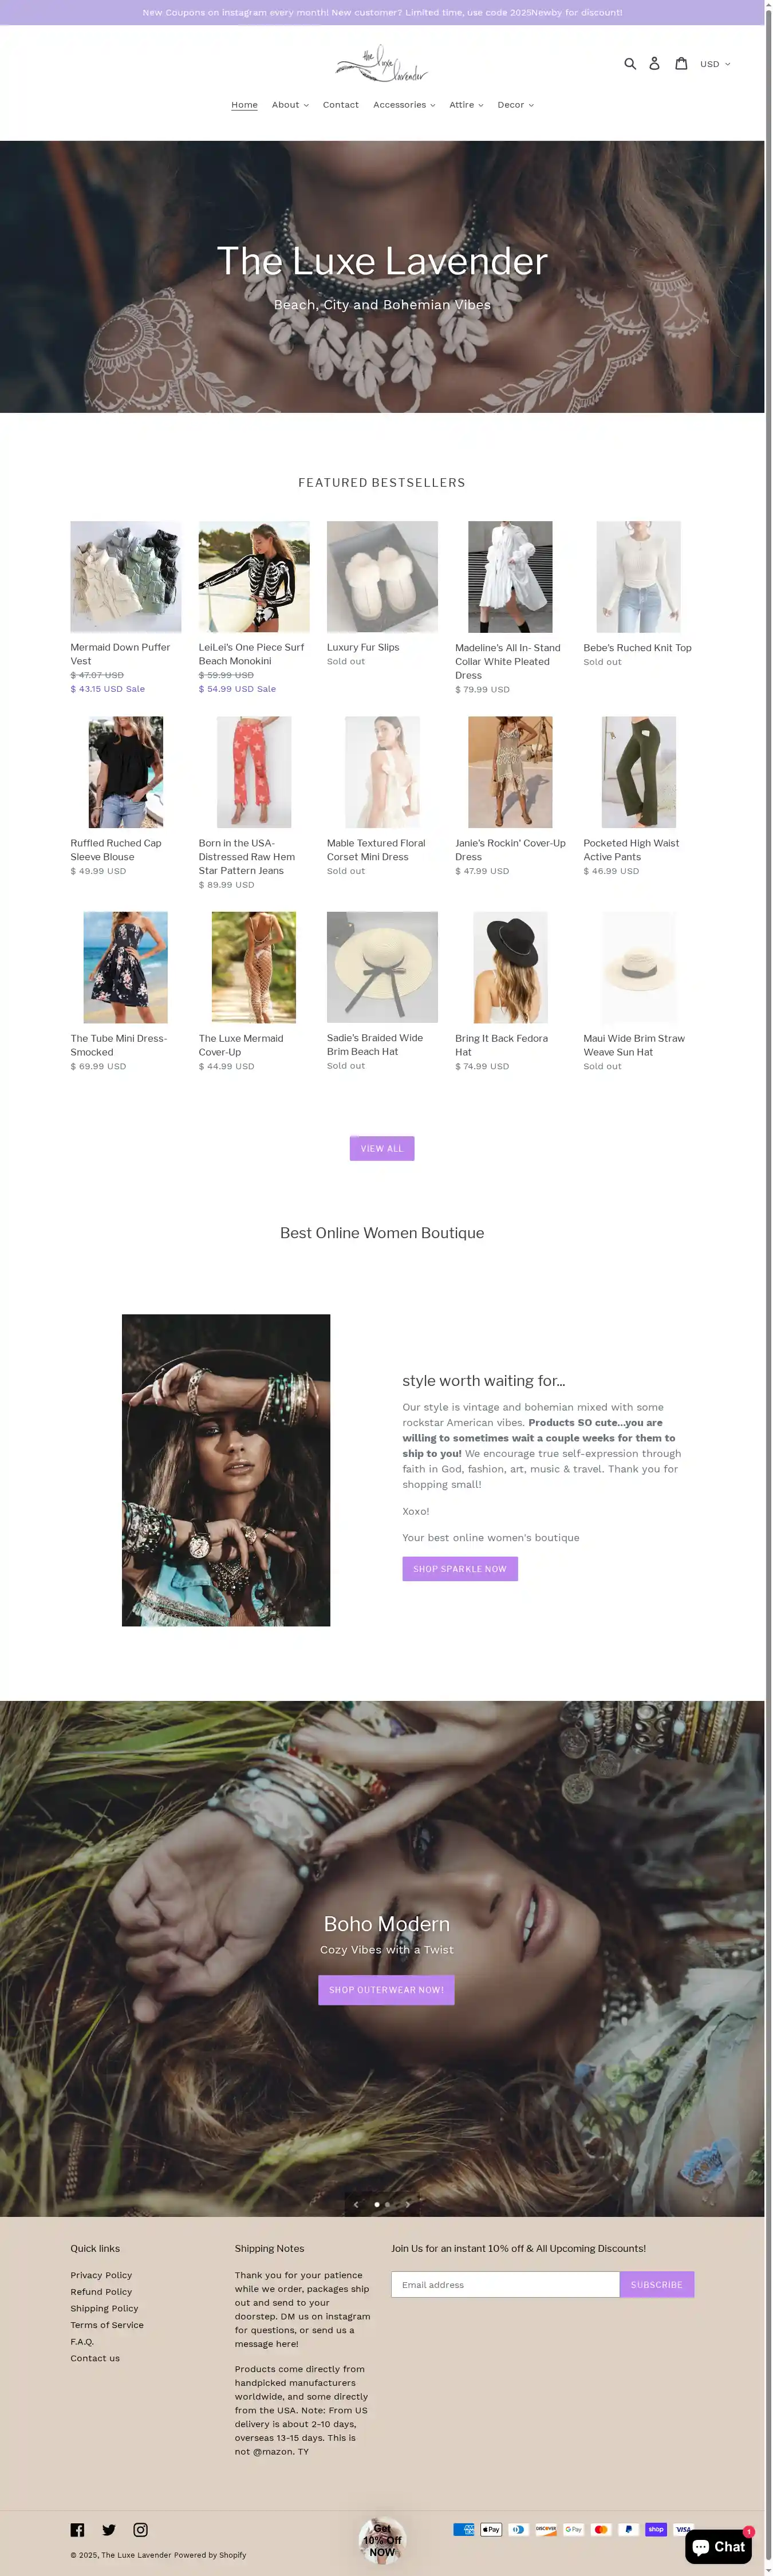
Task: Expand the Attire dropdown menu
Action: coord(466,105)
